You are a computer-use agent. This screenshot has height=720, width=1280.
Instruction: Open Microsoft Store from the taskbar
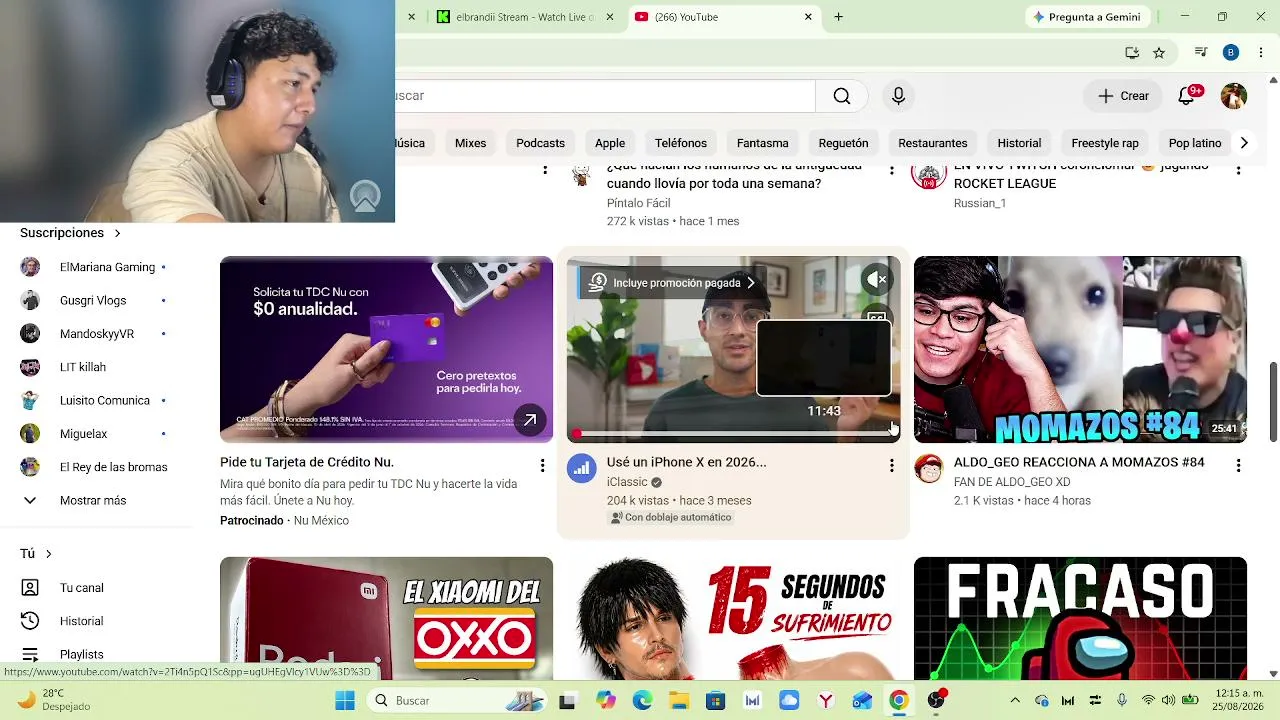[715, 701]
